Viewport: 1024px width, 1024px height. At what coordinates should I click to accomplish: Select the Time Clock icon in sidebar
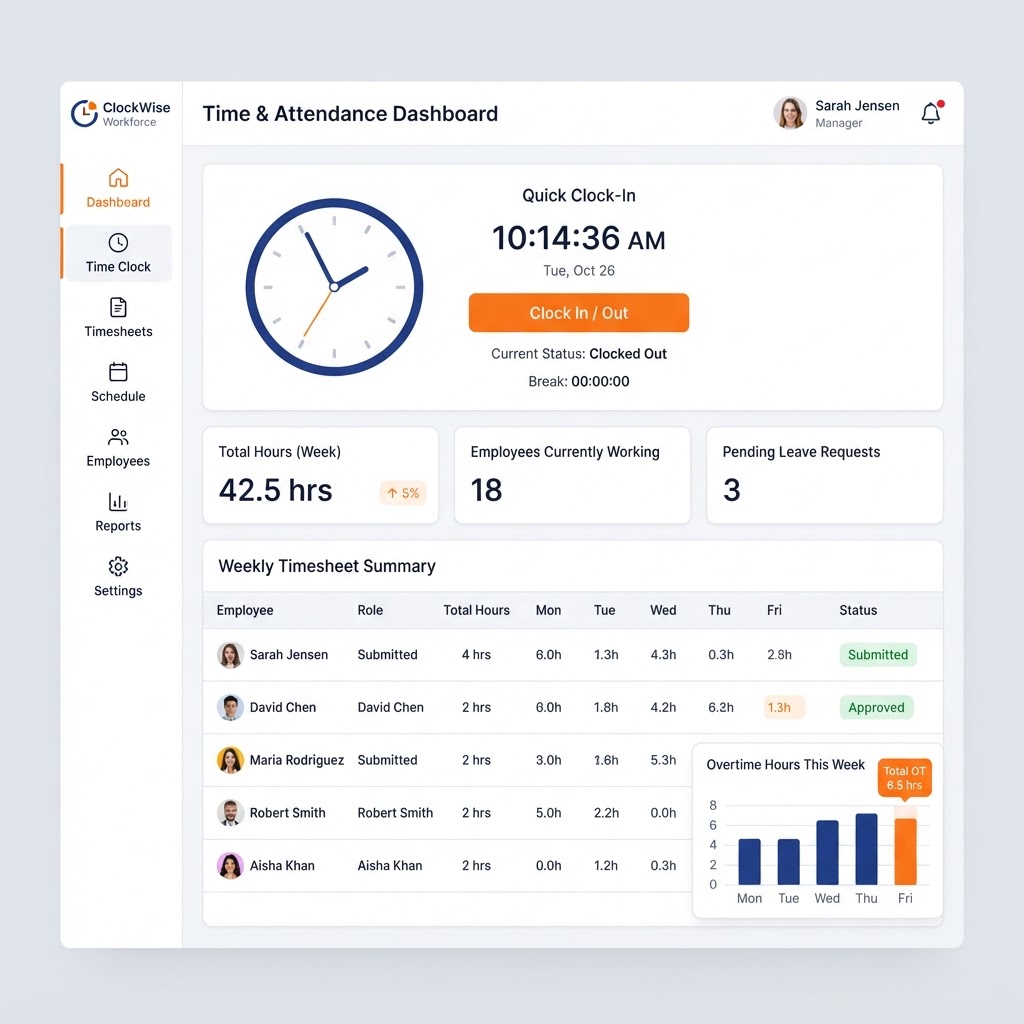pyautogui.click(x=118, y=242)
